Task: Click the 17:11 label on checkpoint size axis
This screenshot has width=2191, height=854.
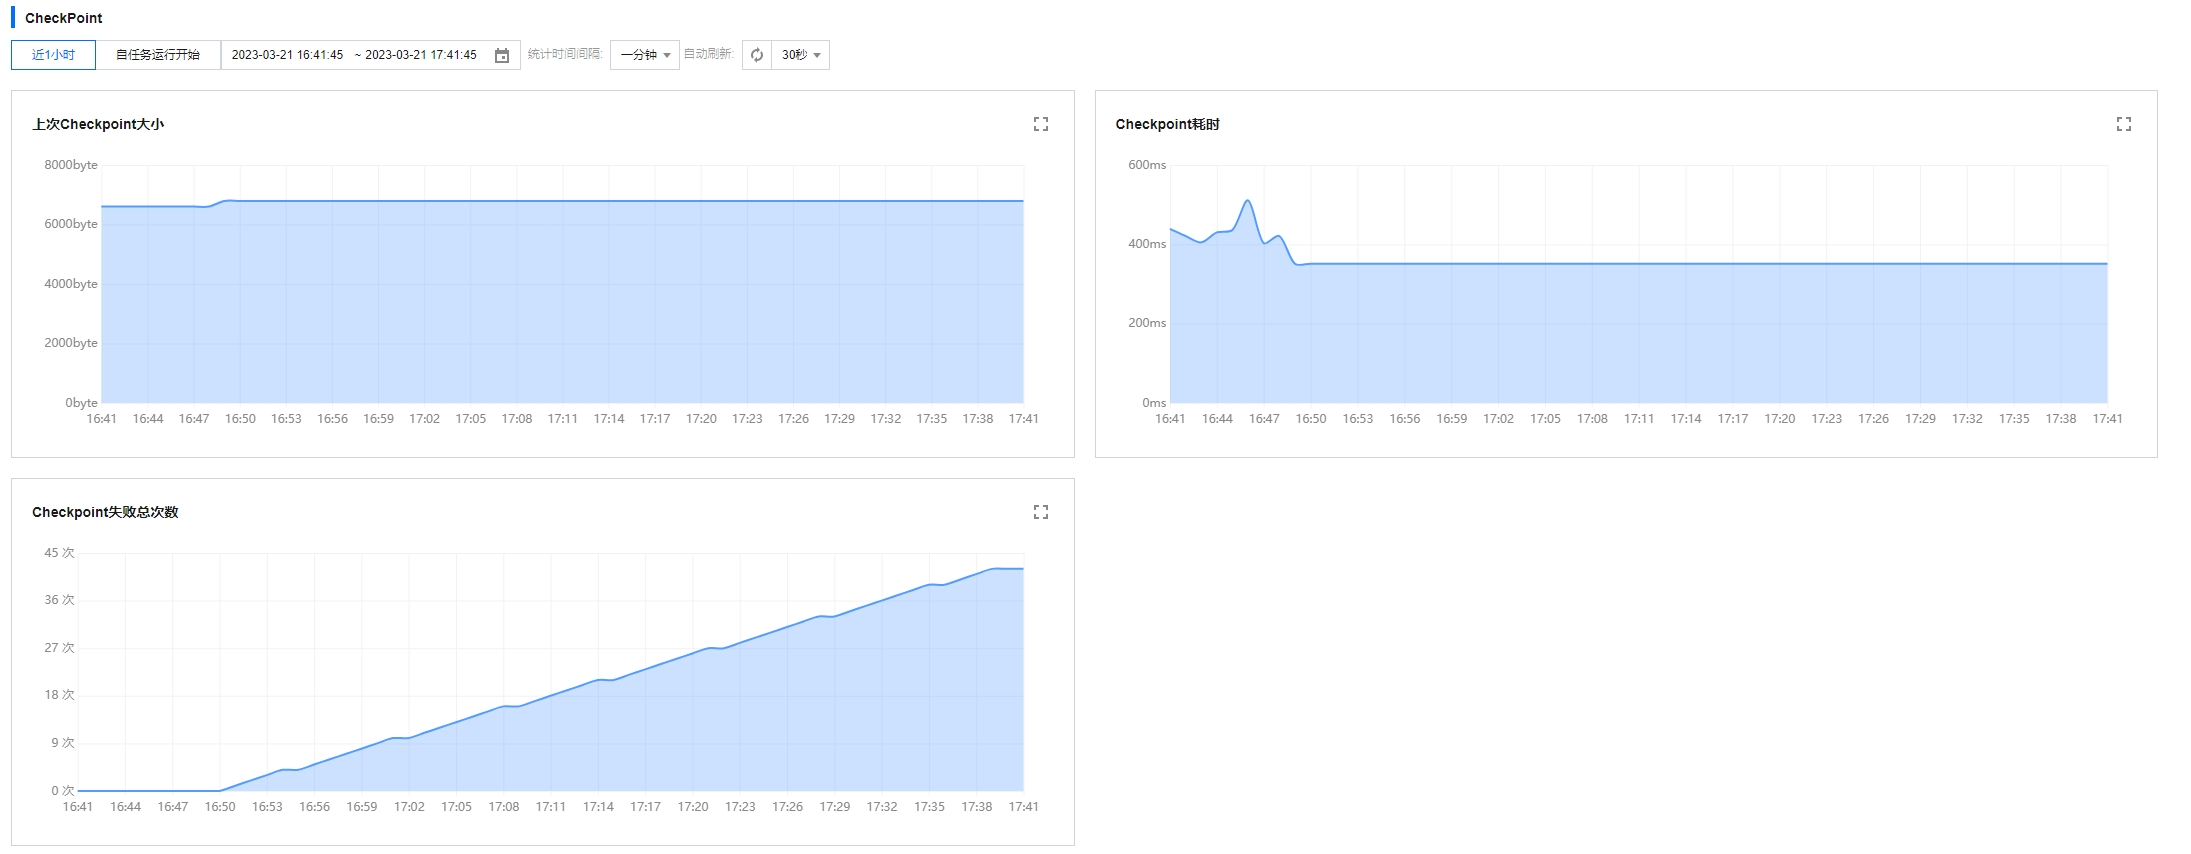Action: (x=563, y=419)
